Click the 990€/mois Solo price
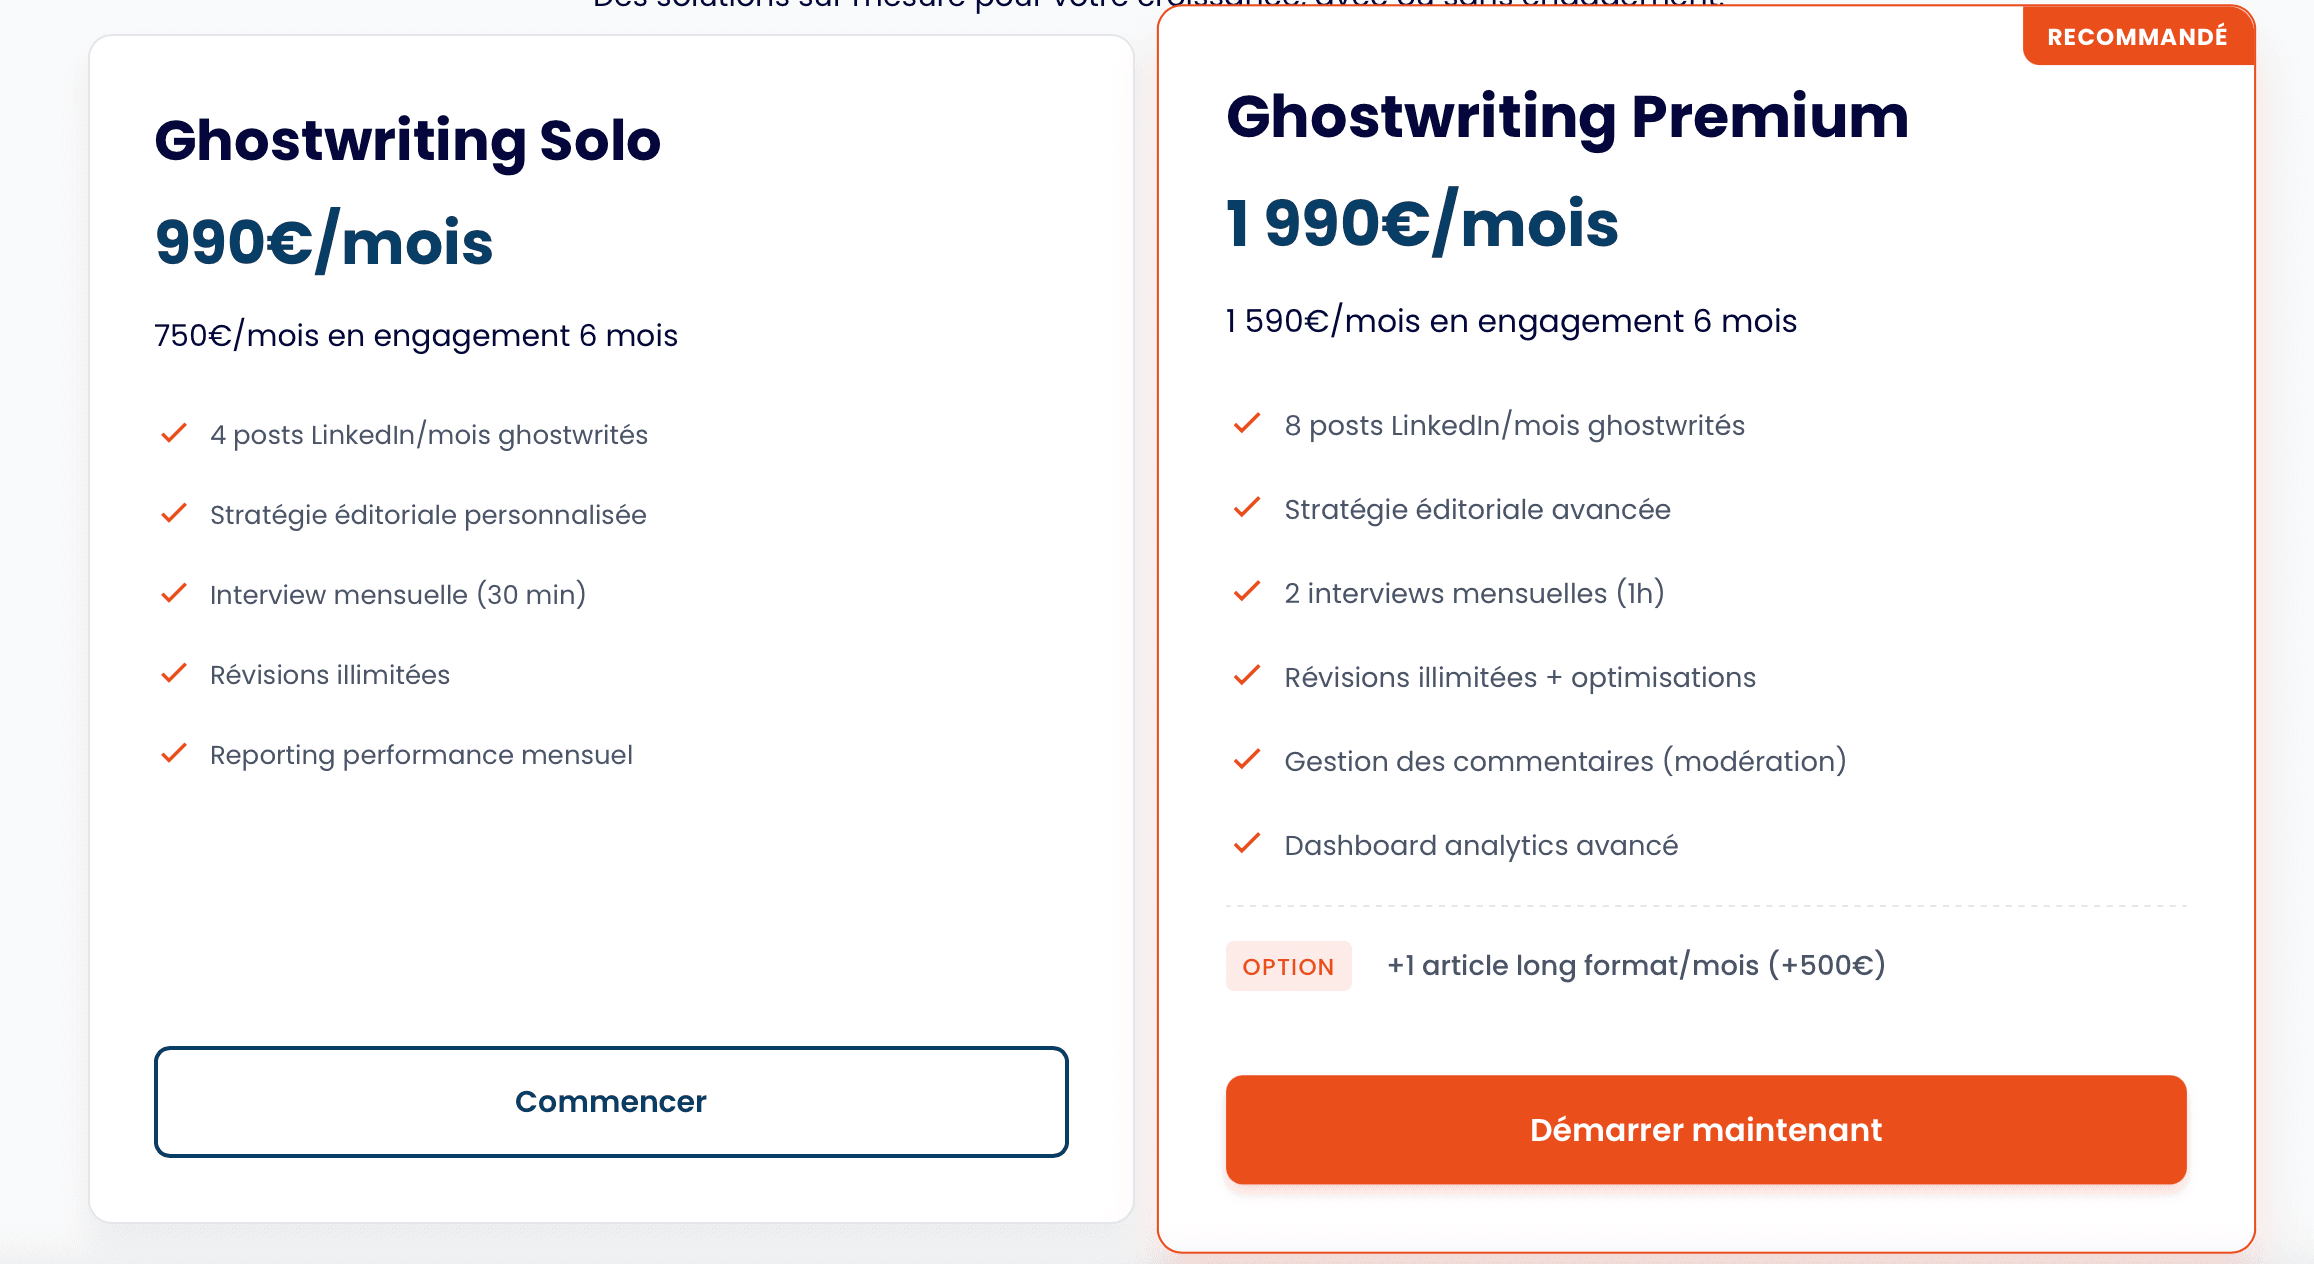 (x=324, y=242)
